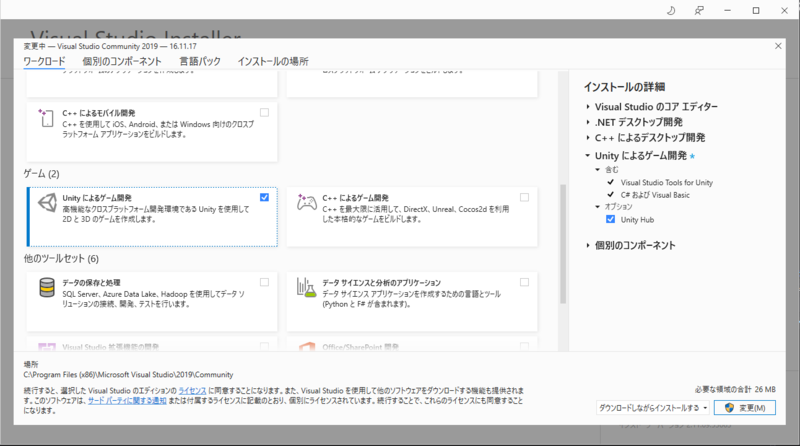Image resolution: width=800 pixels, height=446 pixels.
Task: Open the ライセンス license link
Action: tap(192, 390)
